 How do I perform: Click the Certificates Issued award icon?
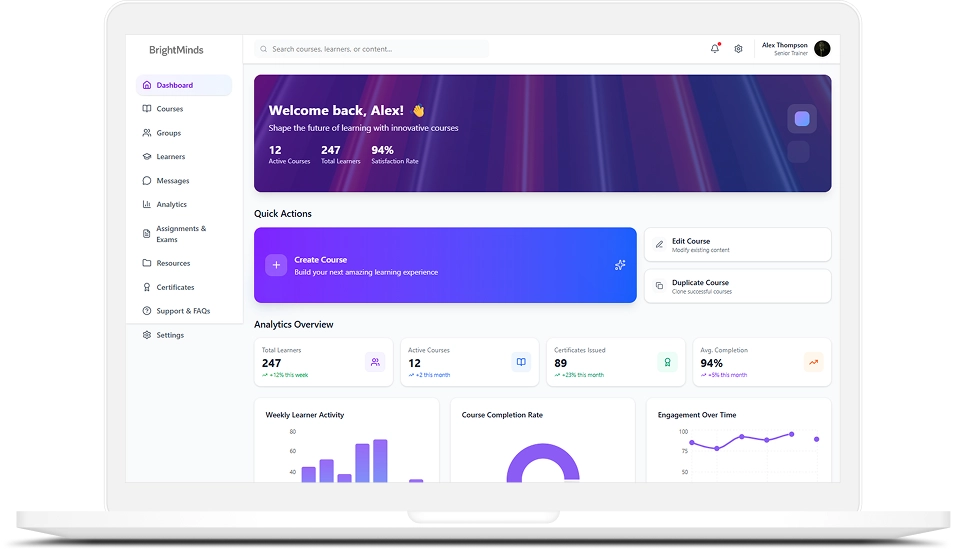tap(667, 362)
